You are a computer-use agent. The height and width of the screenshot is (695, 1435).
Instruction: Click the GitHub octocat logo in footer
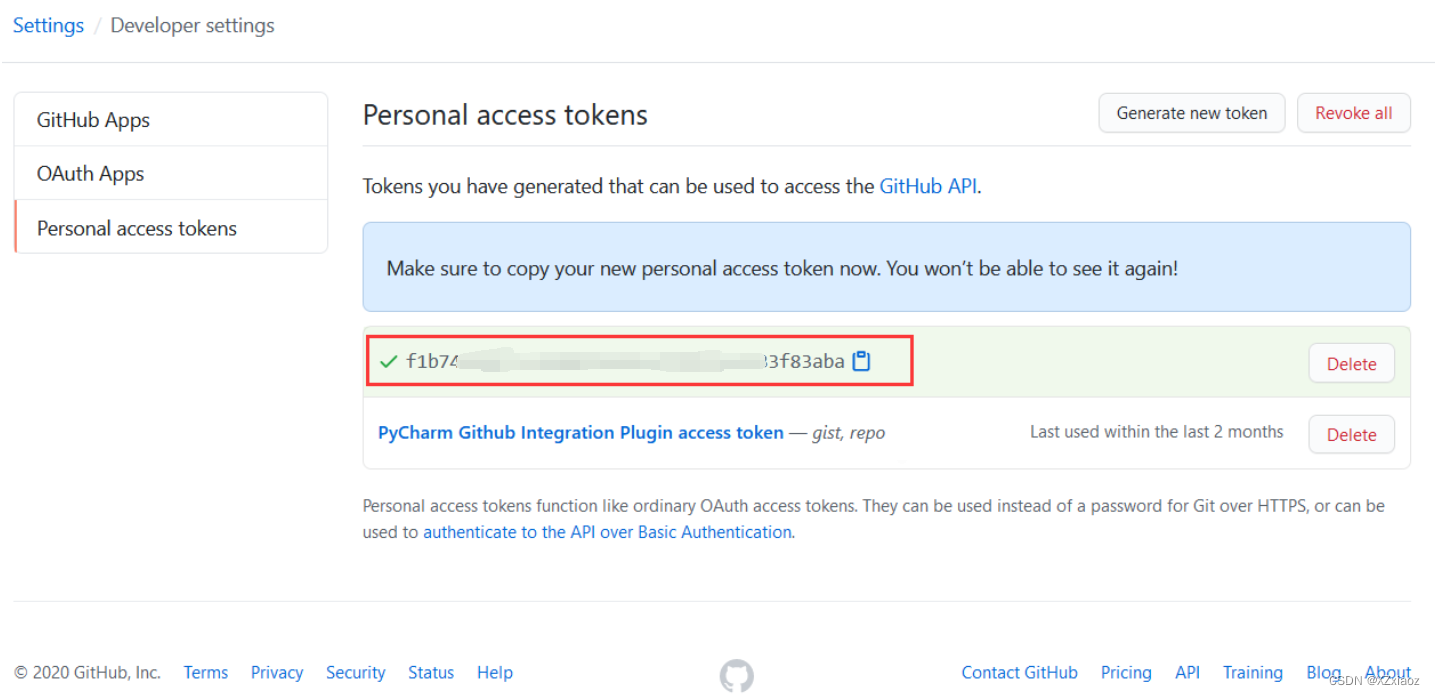[737, 676]
